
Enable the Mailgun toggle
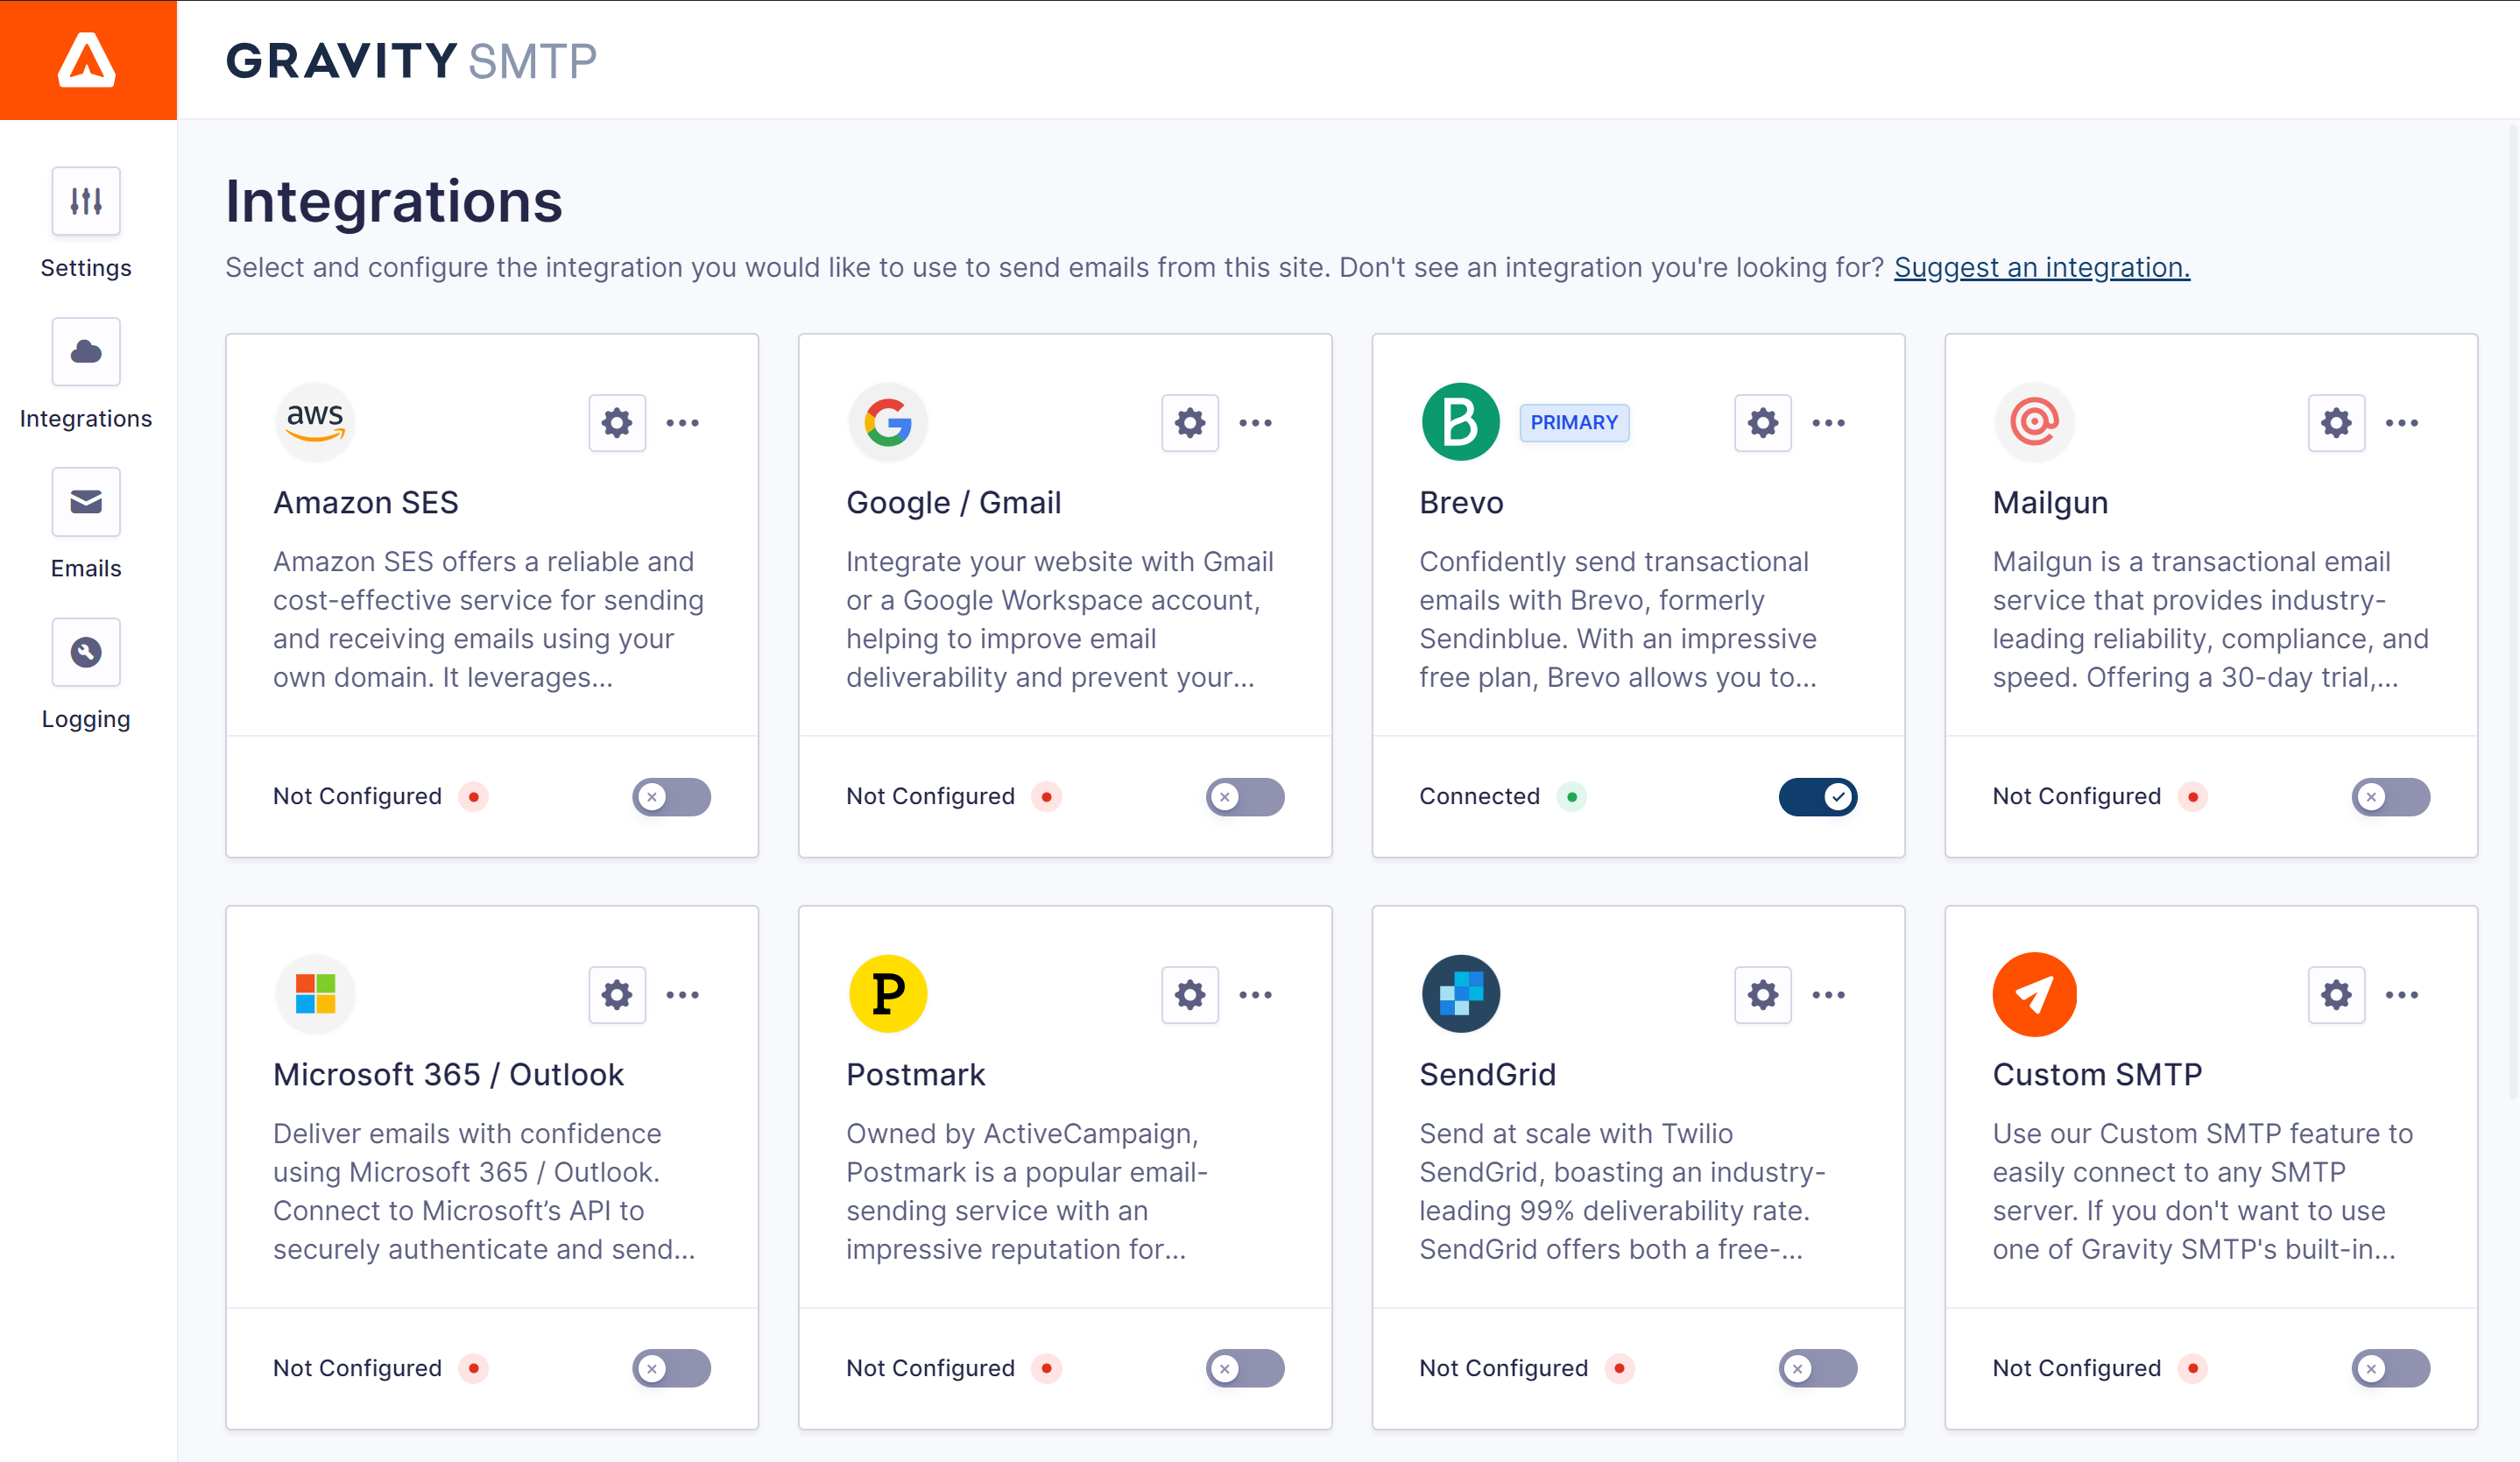2391,797
